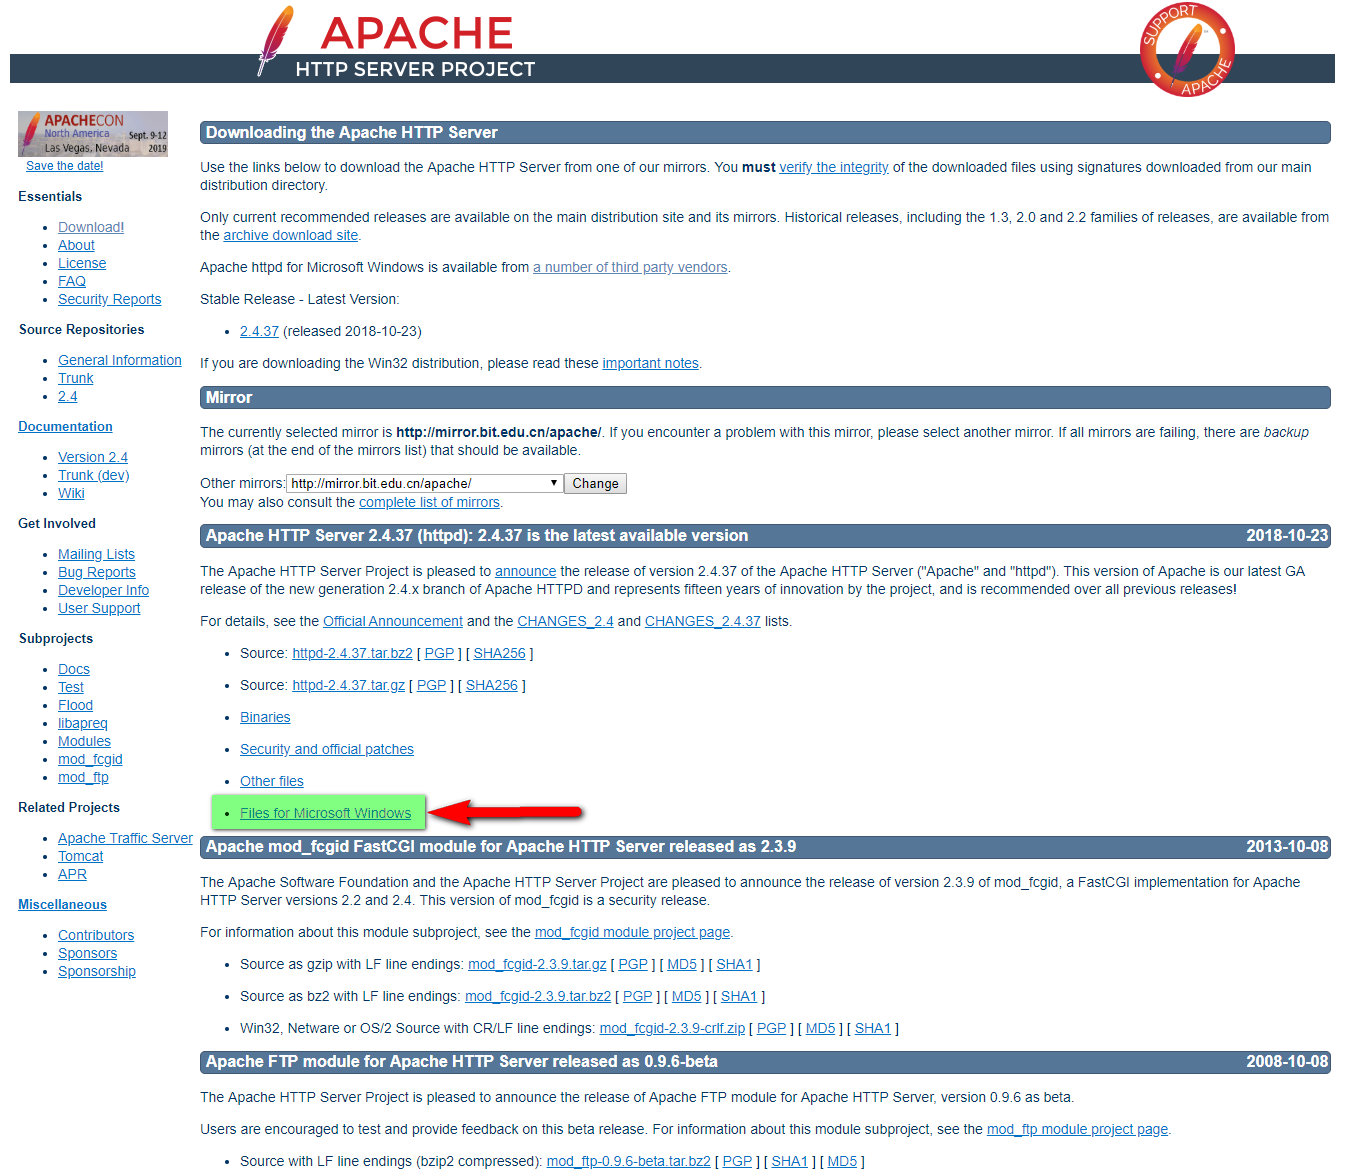Open User Support
The height and width of the screenshot is (1176, 1348).
point(99,608)
